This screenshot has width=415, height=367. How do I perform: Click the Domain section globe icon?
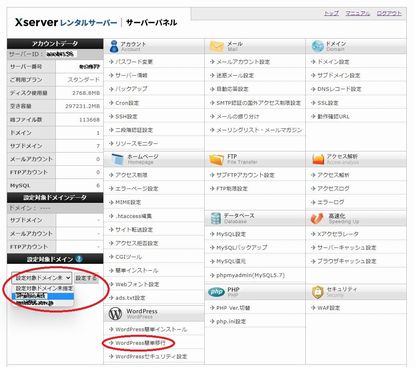pyautogui.click(x=317, y=46)
